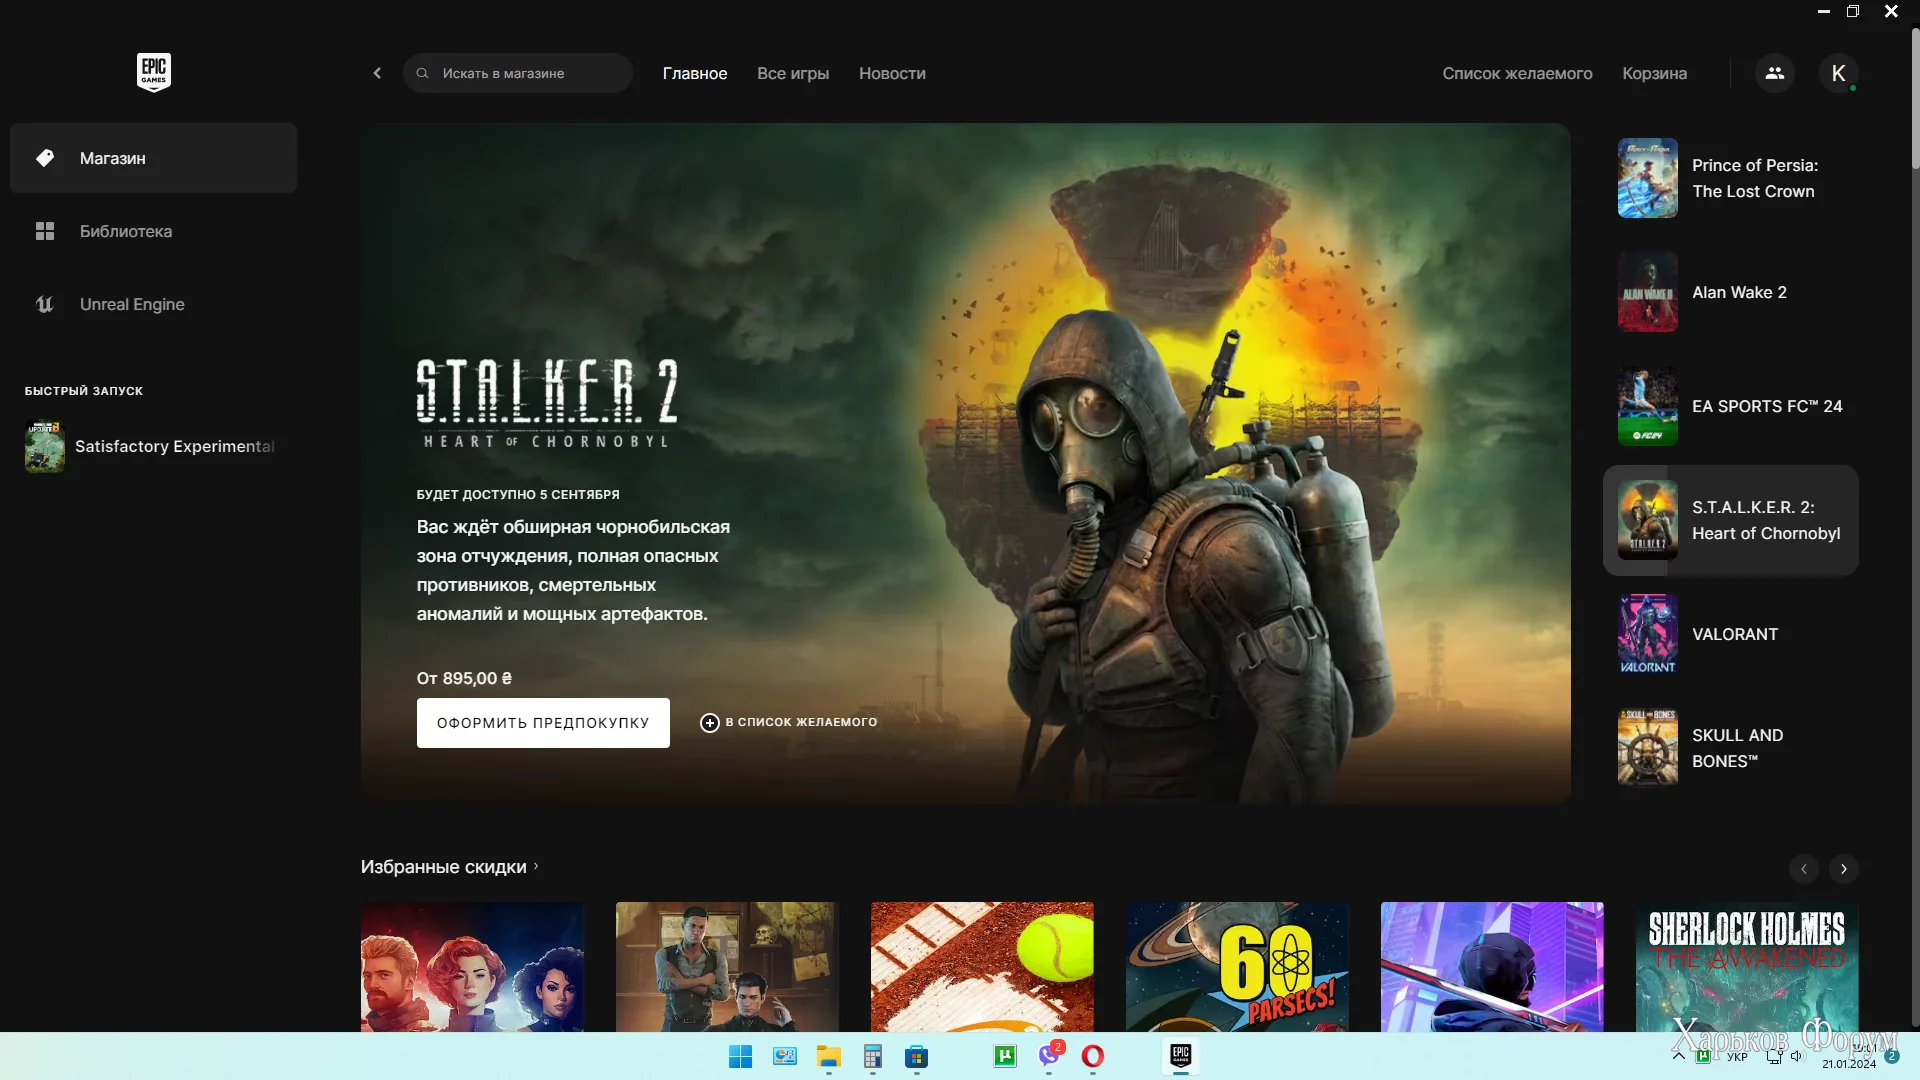Screen dimensions: 1920x1080
Task: Switch to the Все игры tab
Action: pyautogui.click(x=793, y=73)
